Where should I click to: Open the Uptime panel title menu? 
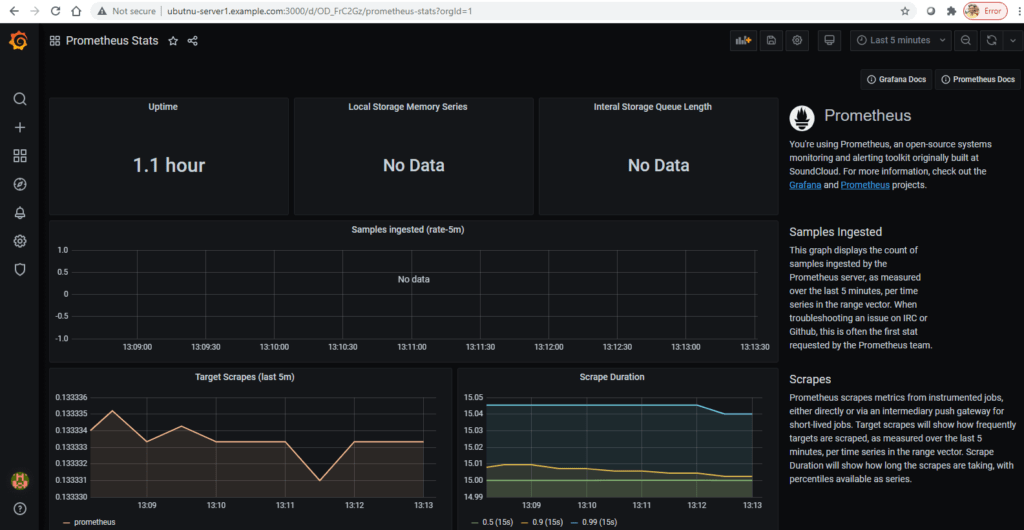click(x=163, y=107)
